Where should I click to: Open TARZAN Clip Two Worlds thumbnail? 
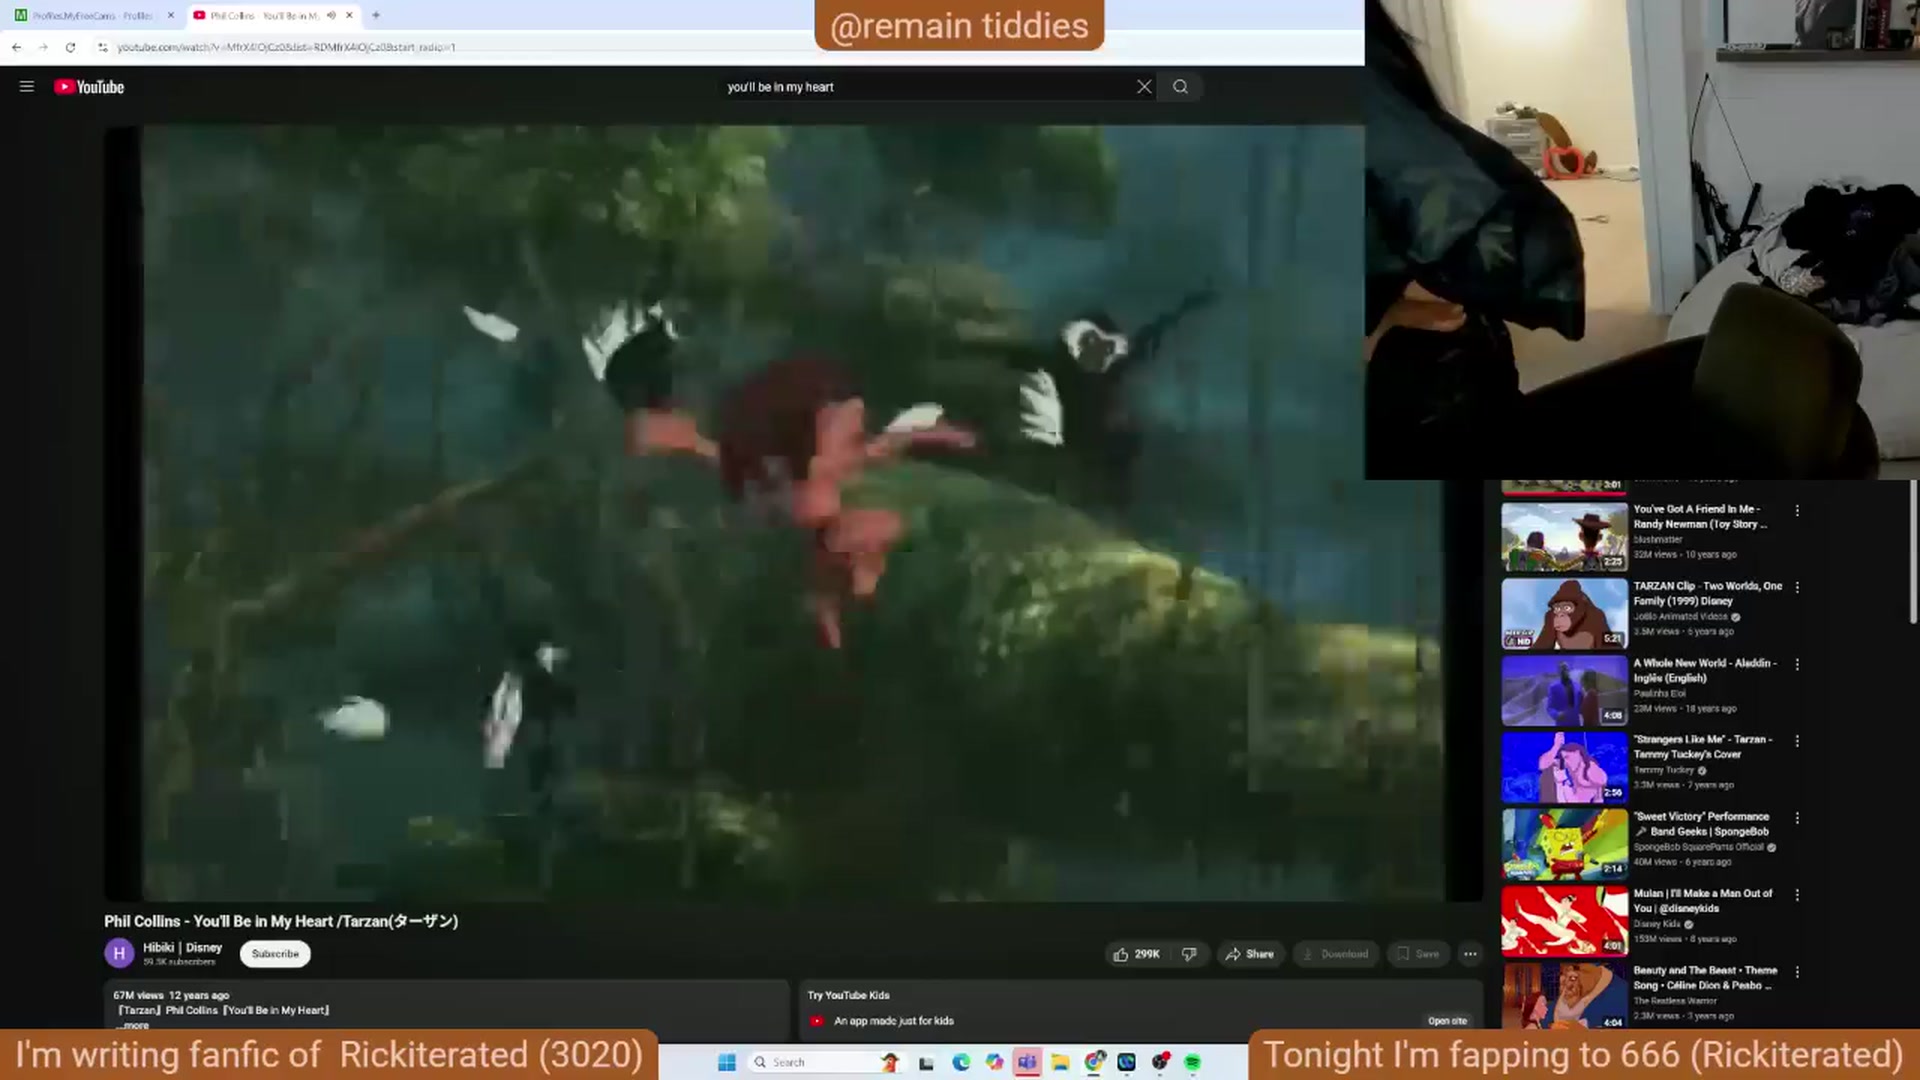(1564, 614)
